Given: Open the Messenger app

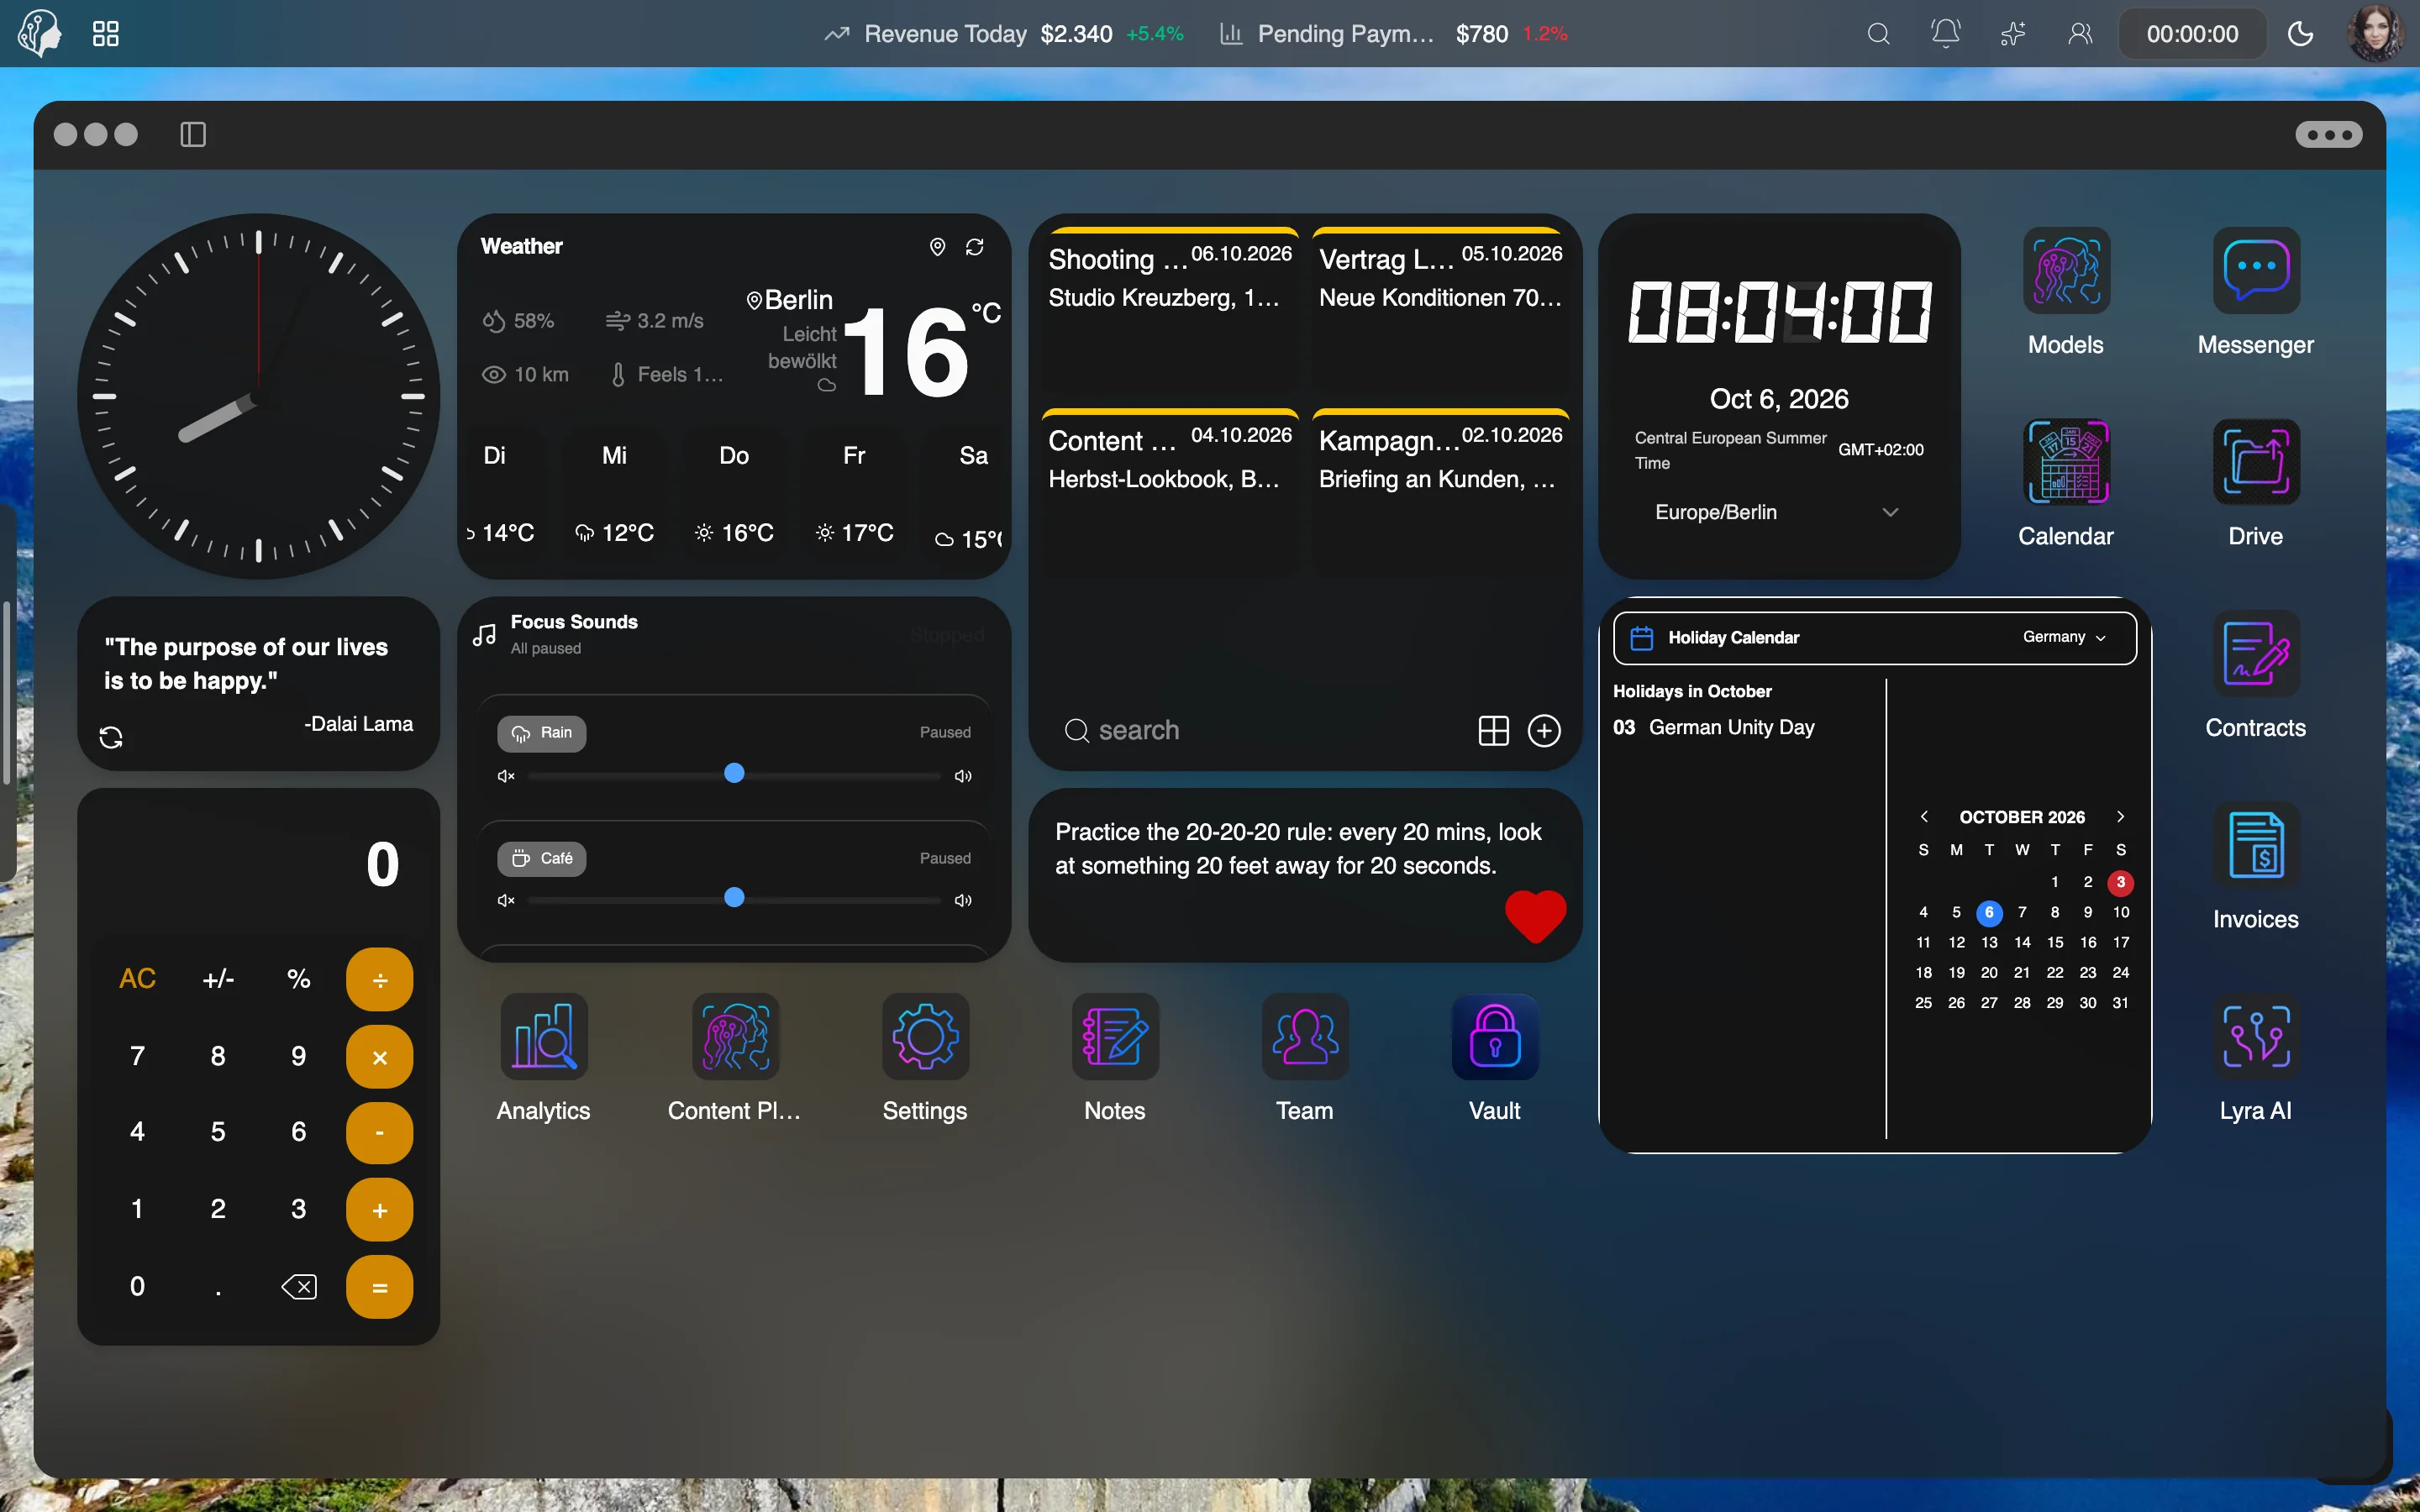Looking at the screenshot, I should pyautogui.click(x=2255, y=271).
